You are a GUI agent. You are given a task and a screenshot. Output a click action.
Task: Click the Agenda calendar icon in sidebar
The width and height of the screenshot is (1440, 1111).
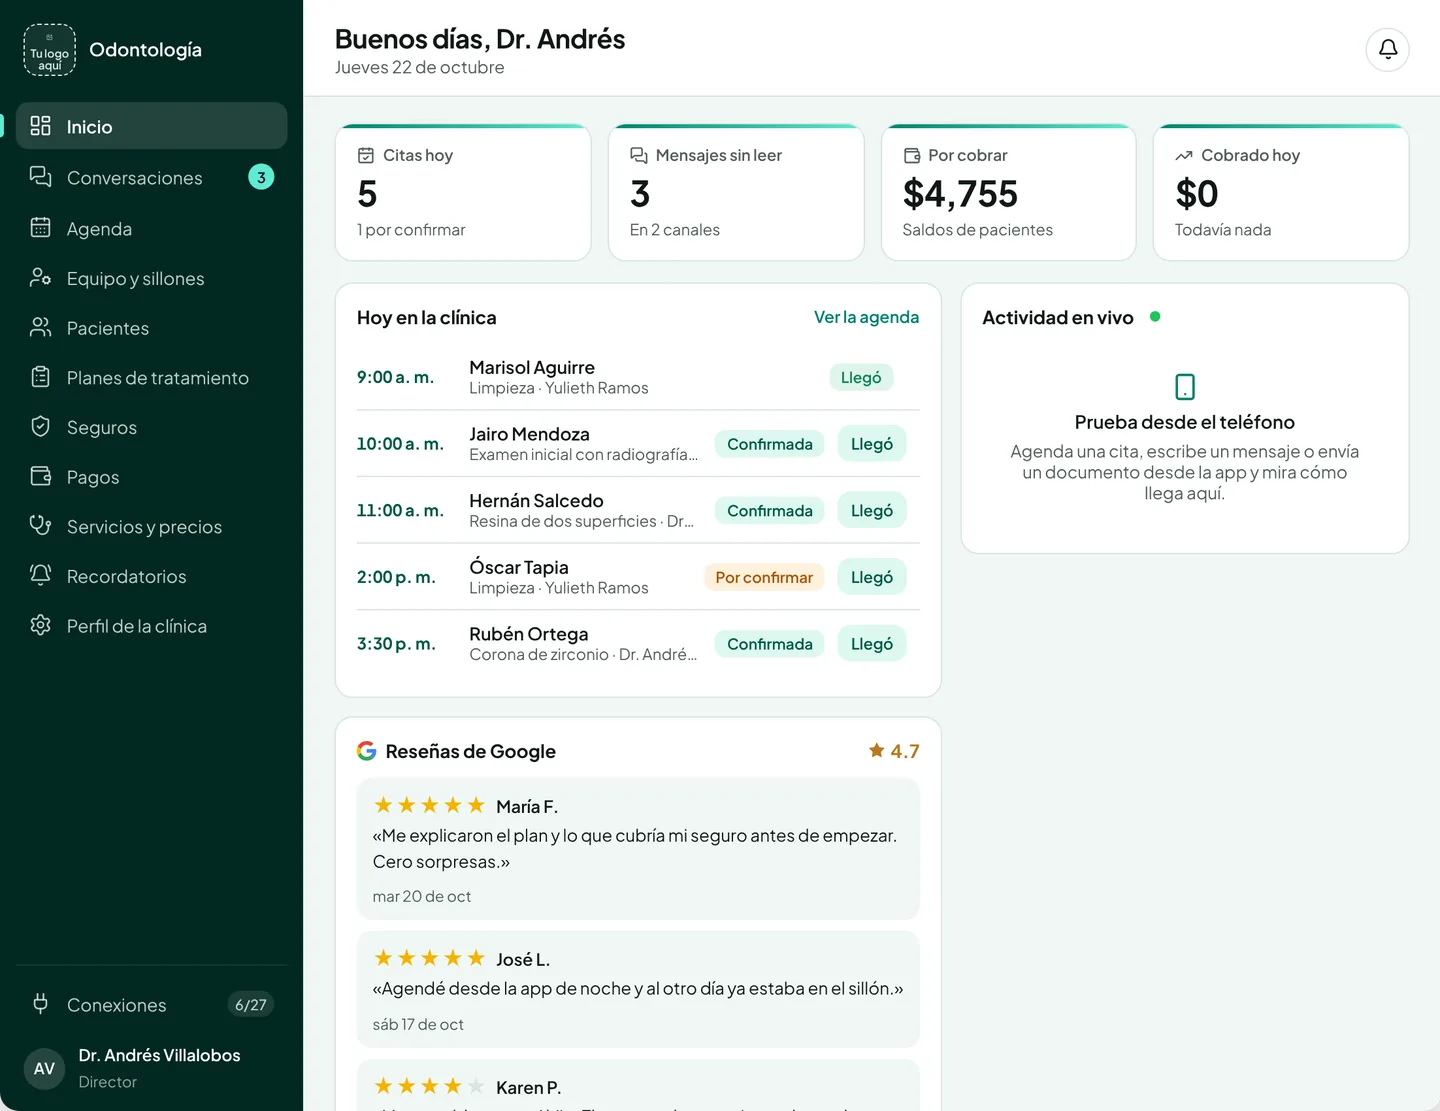click(x=40, y=228)
